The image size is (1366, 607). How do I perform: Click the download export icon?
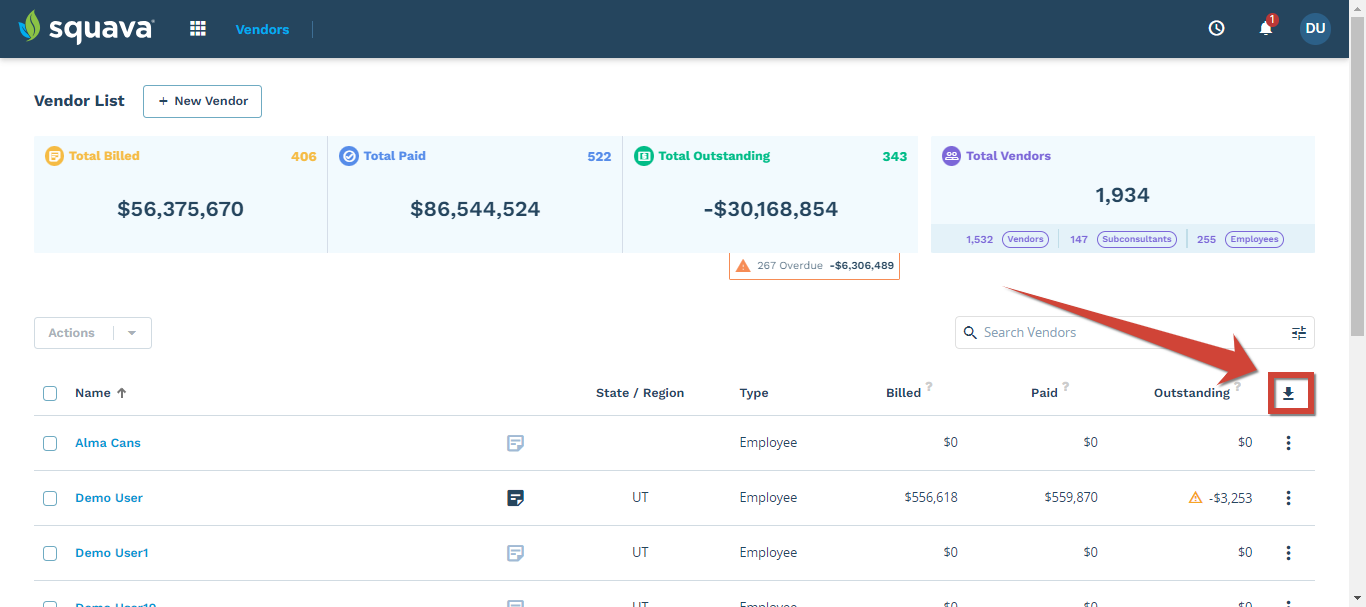click(x=1289, y=393)
